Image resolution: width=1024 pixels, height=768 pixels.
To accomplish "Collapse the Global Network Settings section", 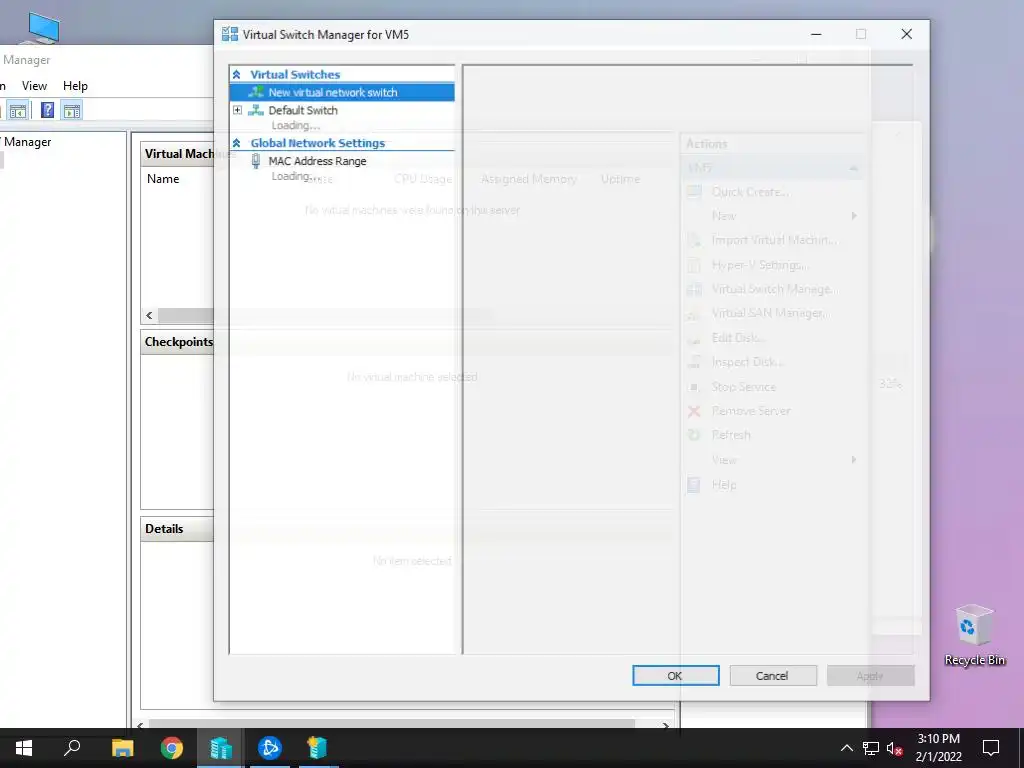I will click(236, 143).
